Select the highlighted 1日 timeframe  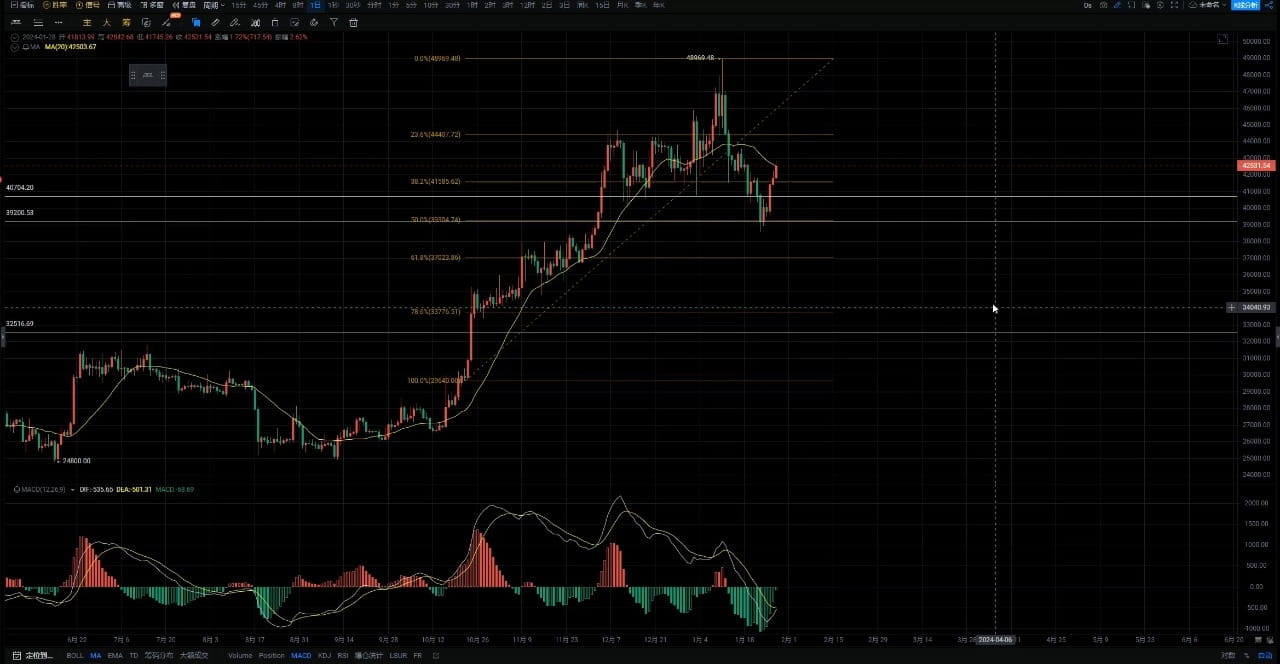pos(315,5)
